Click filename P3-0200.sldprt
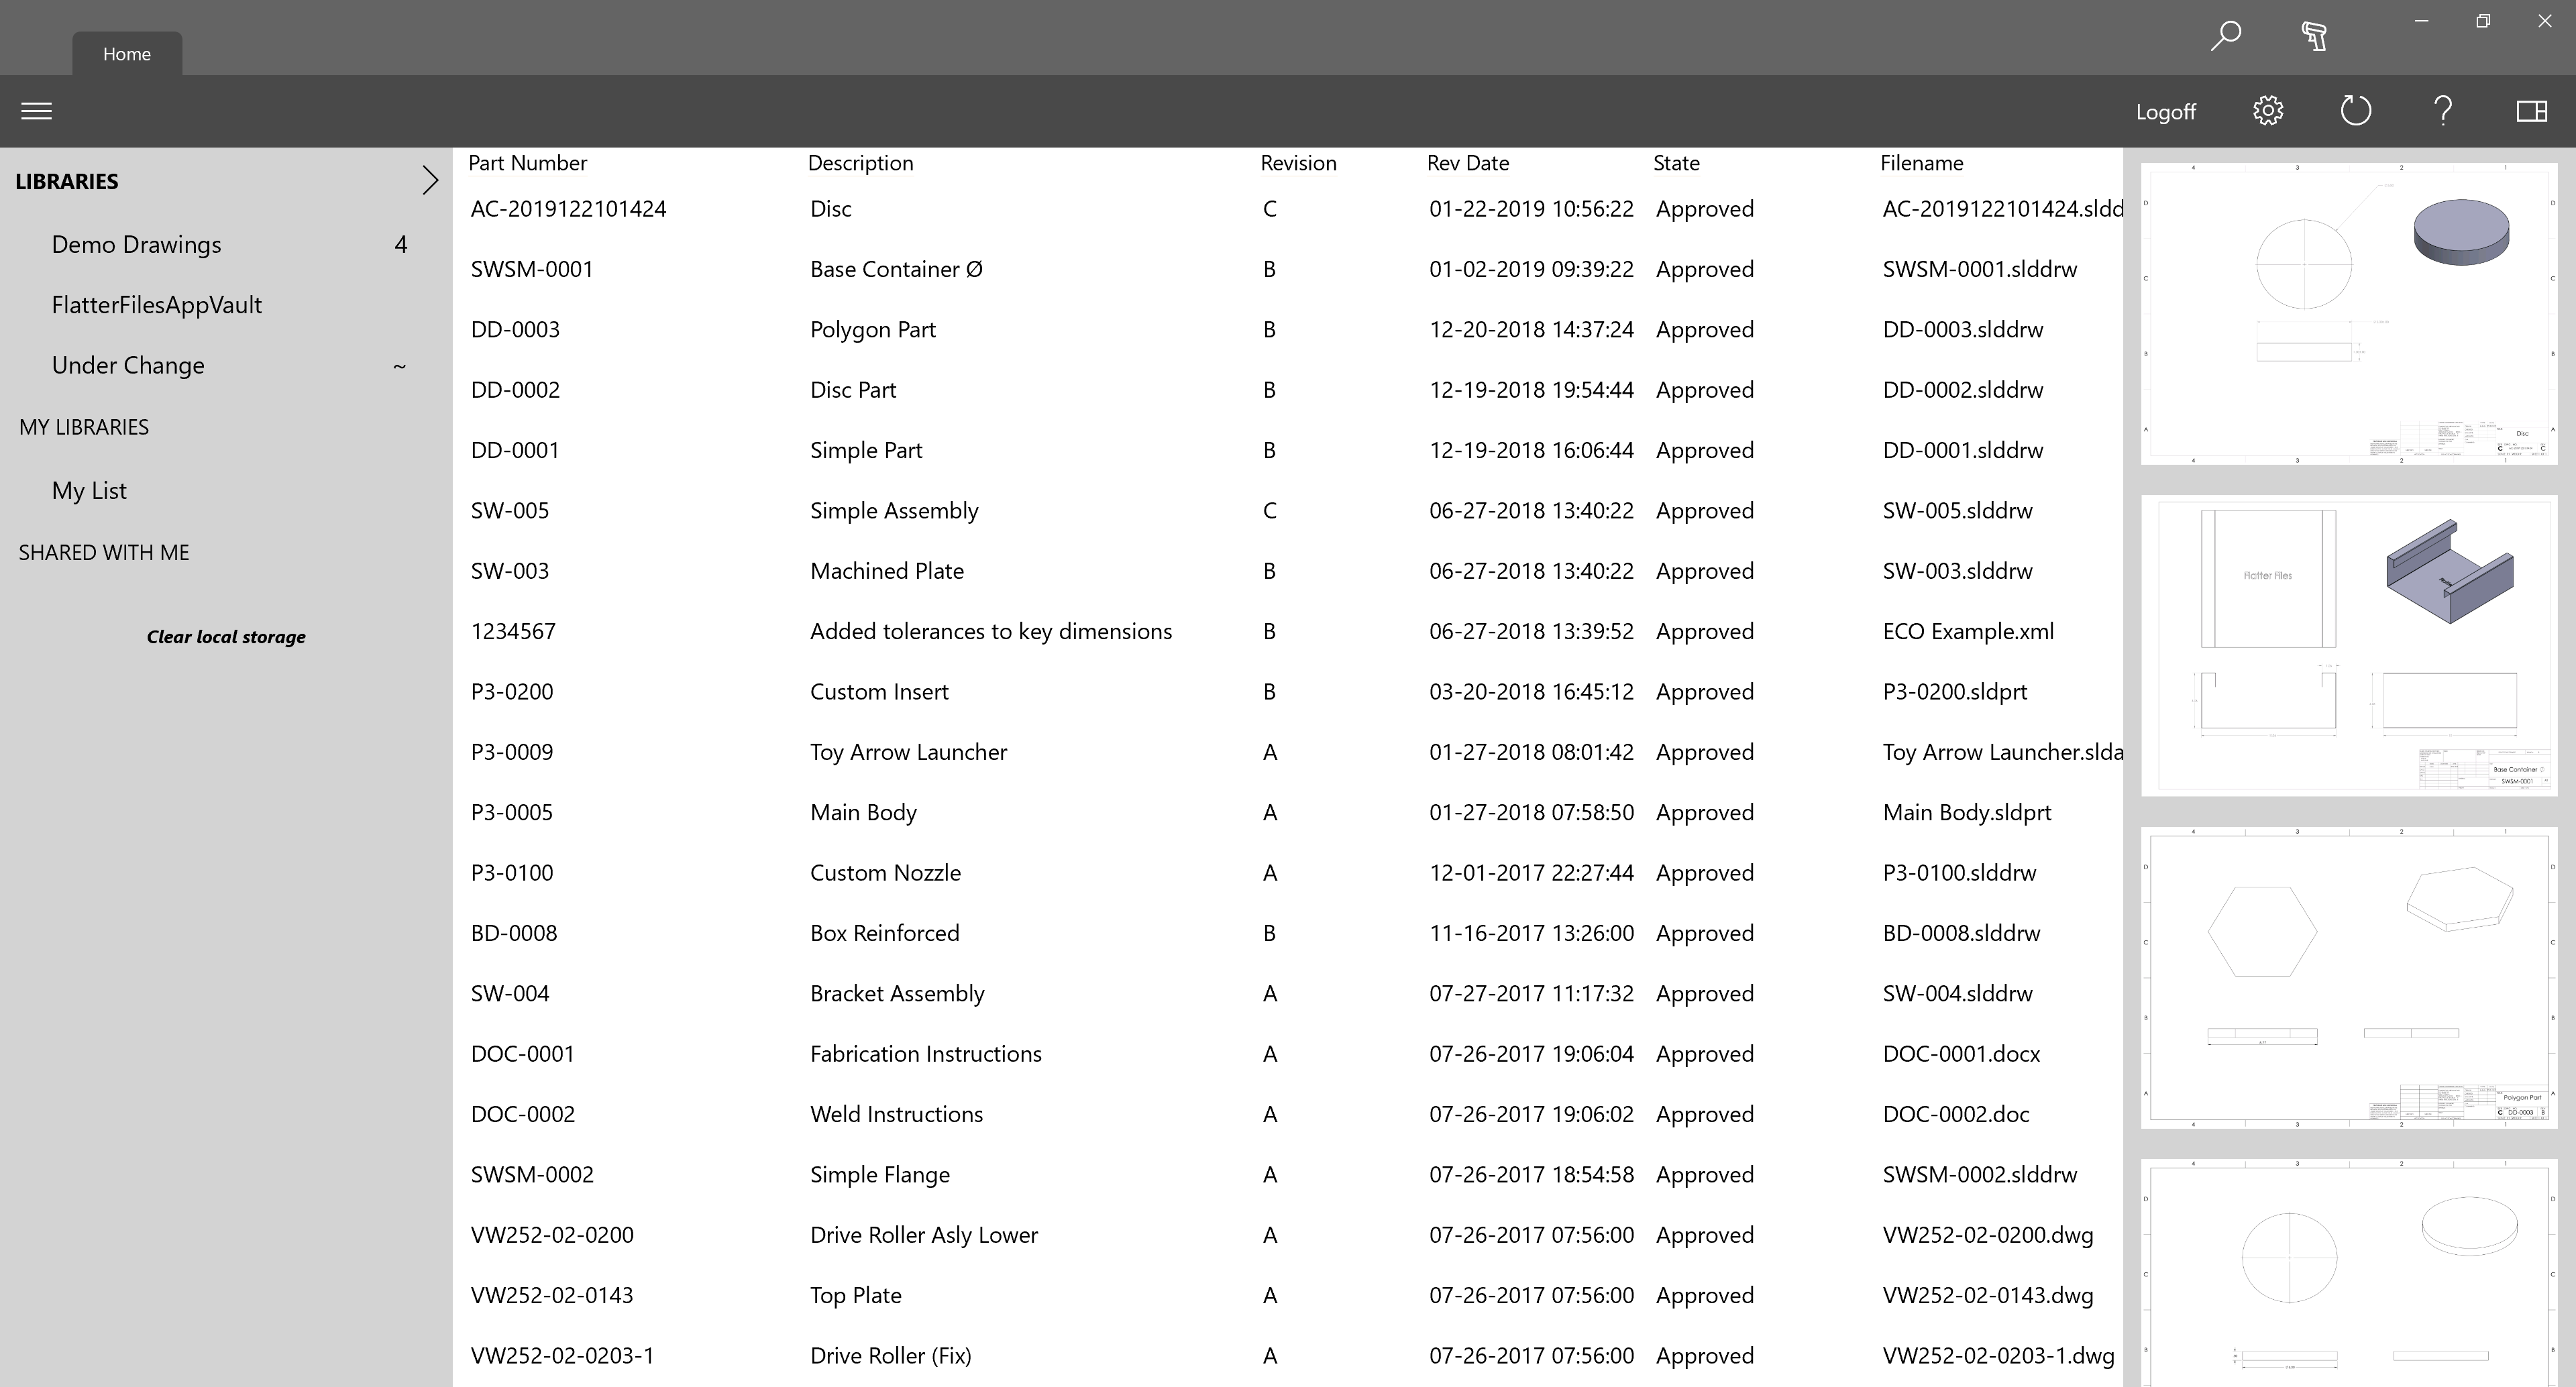Image resolution: width=2576 pixels, height=1387 pixels. pyautogui.click(x=1955, y=692)
